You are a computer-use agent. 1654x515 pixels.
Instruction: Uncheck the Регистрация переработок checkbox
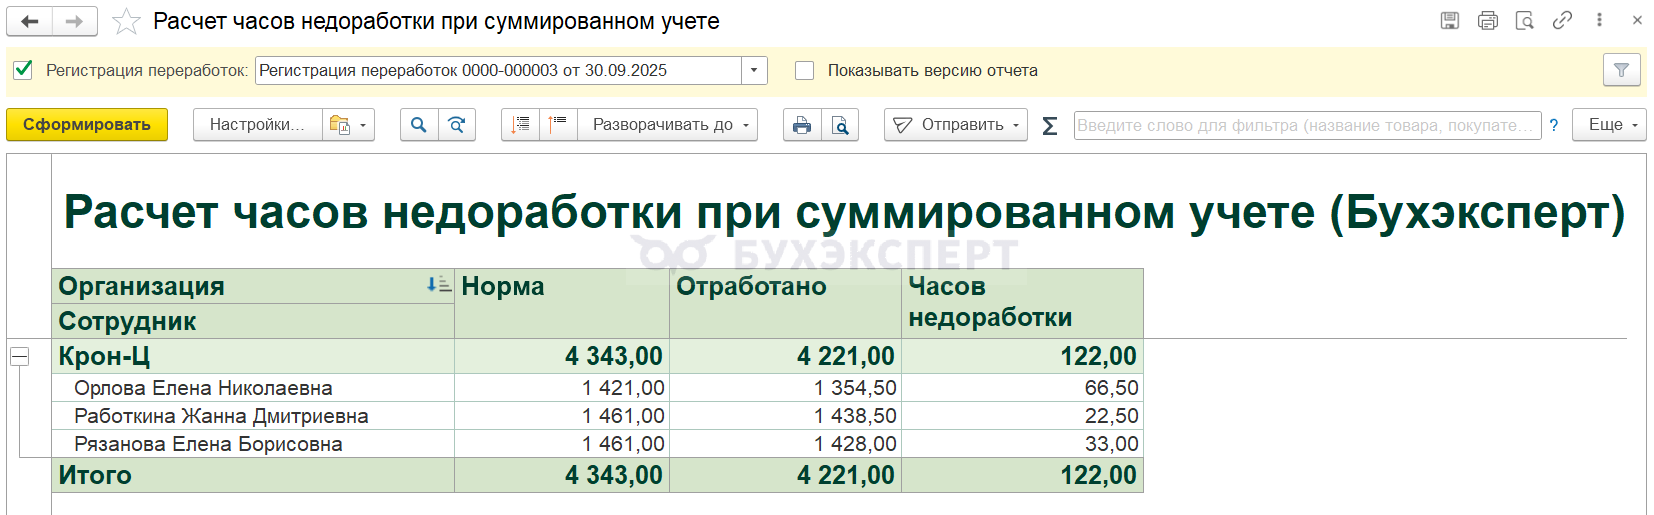[x=23, y=70]
